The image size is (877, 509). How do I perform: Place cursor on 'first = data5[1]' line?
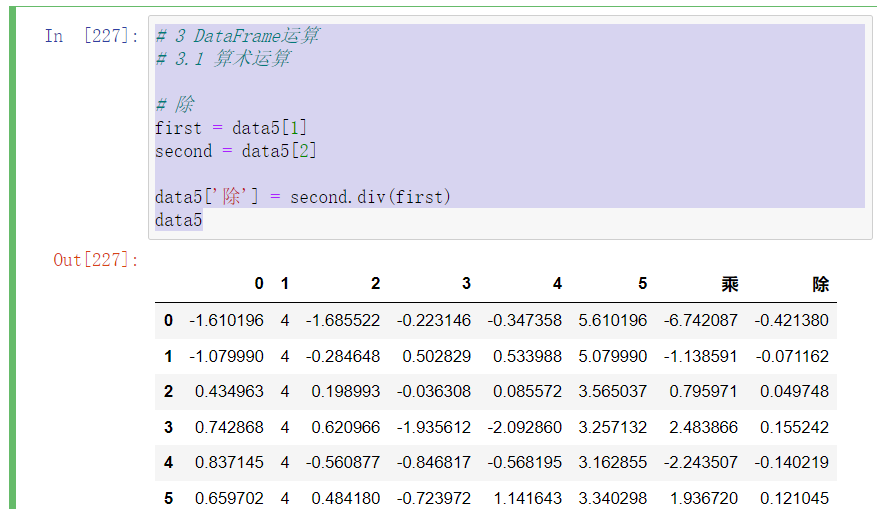(x=231, y=128)
